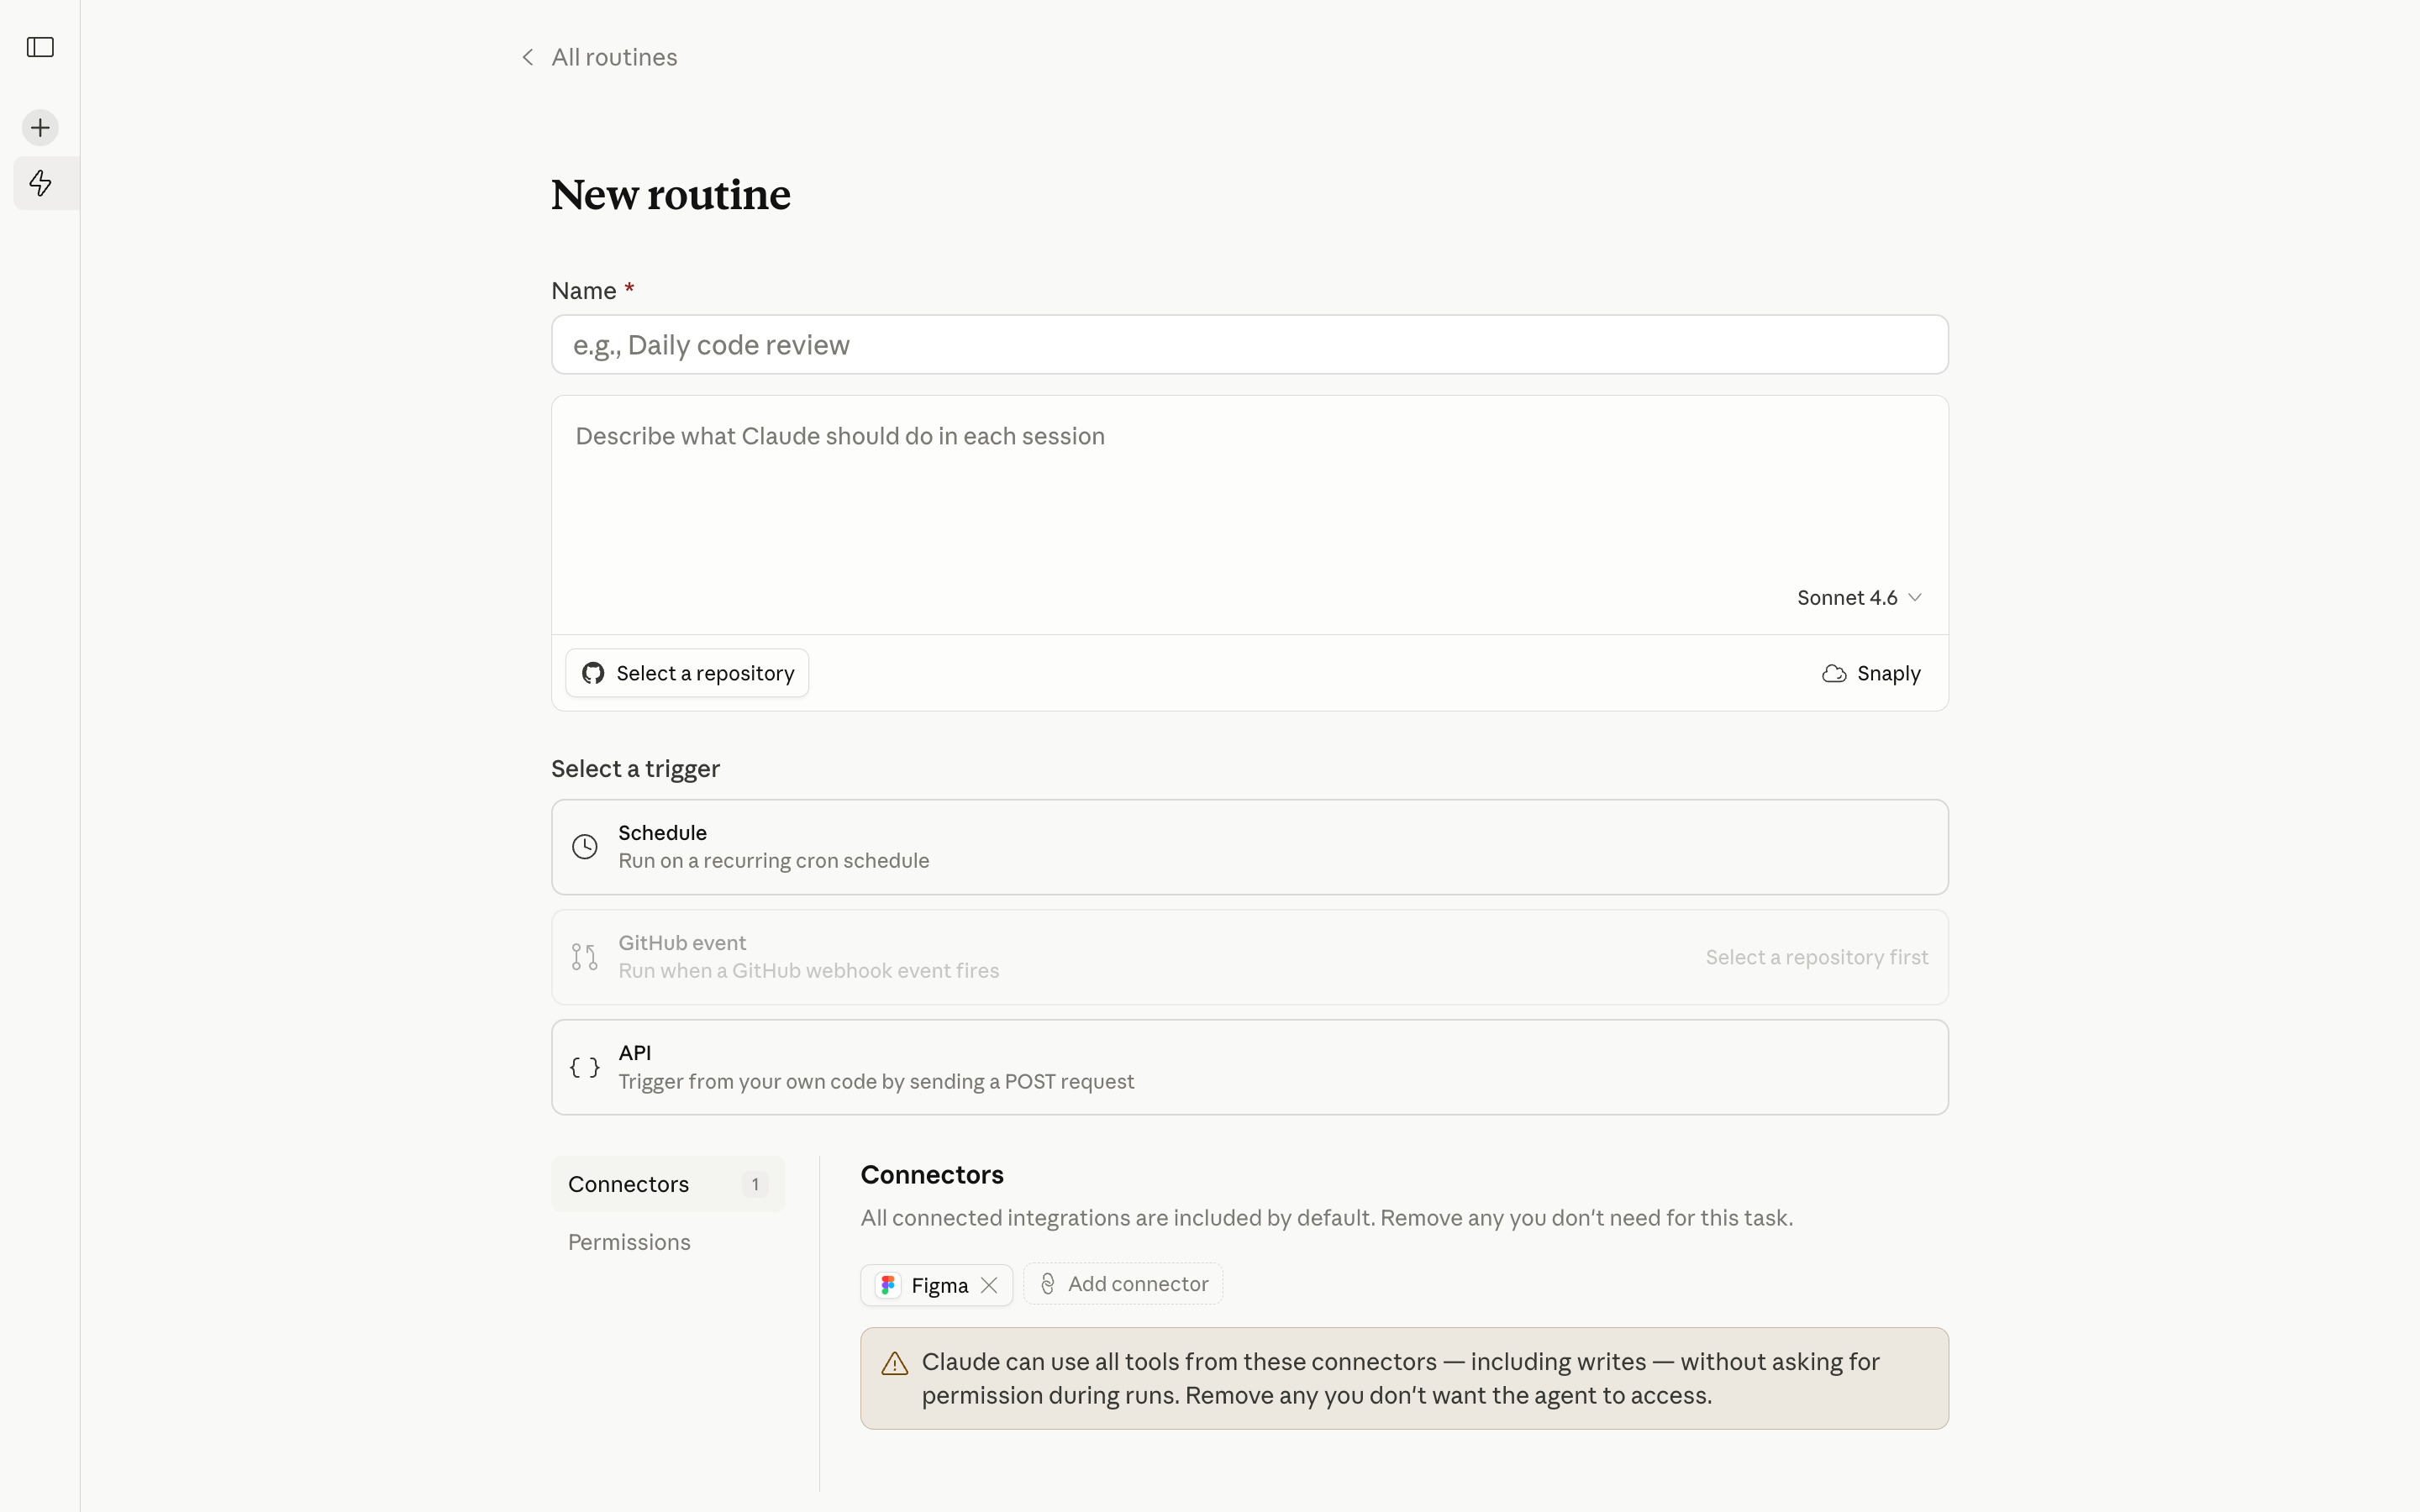
Task: Choose the Schedule trigger option
Action: (x=1249, y=847)
